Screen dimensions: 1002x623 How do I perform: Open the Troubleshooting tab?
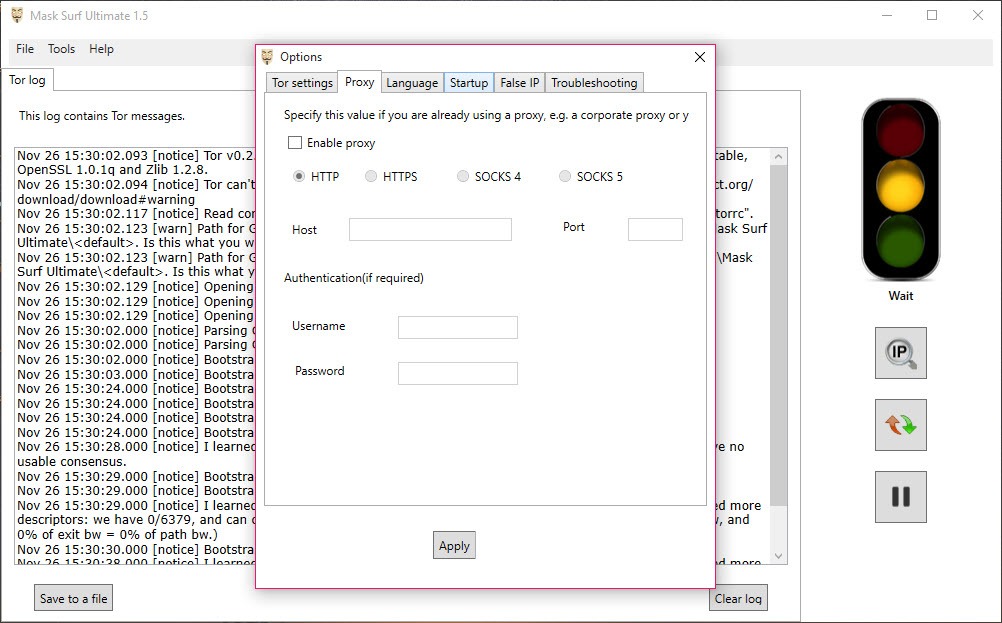[x=594, y=83]
